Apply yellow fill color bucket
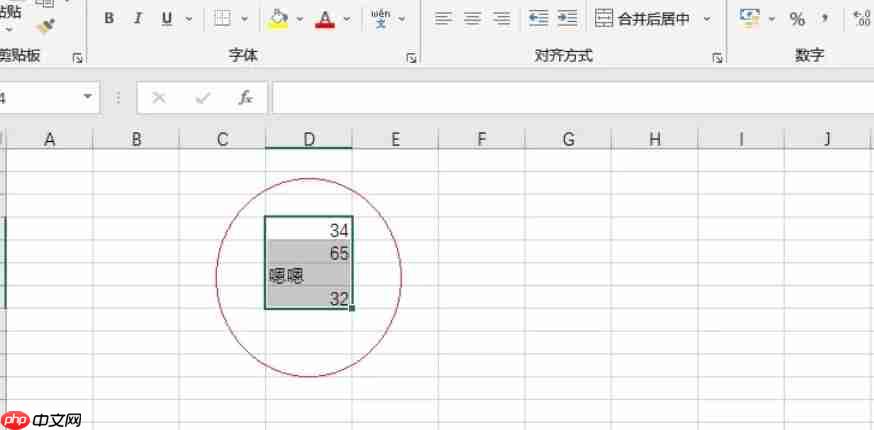 [278, 19]
